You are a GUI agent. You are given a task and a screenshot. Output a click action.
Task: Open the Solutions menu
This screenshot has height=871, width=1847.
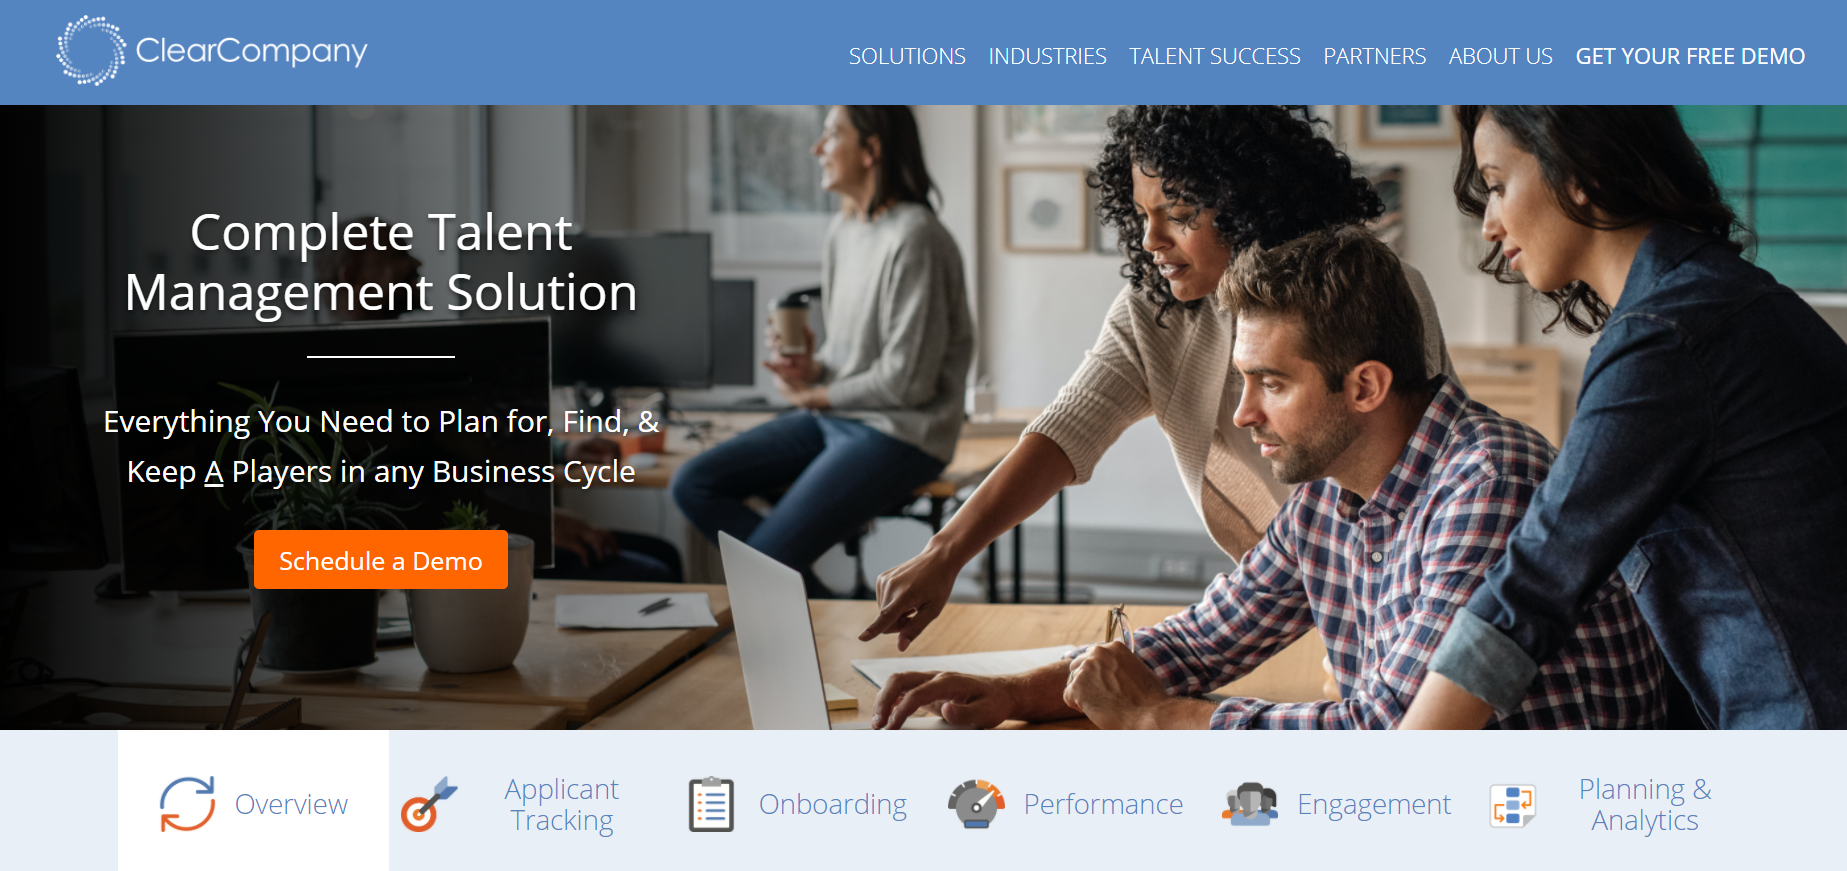[907, 56]
